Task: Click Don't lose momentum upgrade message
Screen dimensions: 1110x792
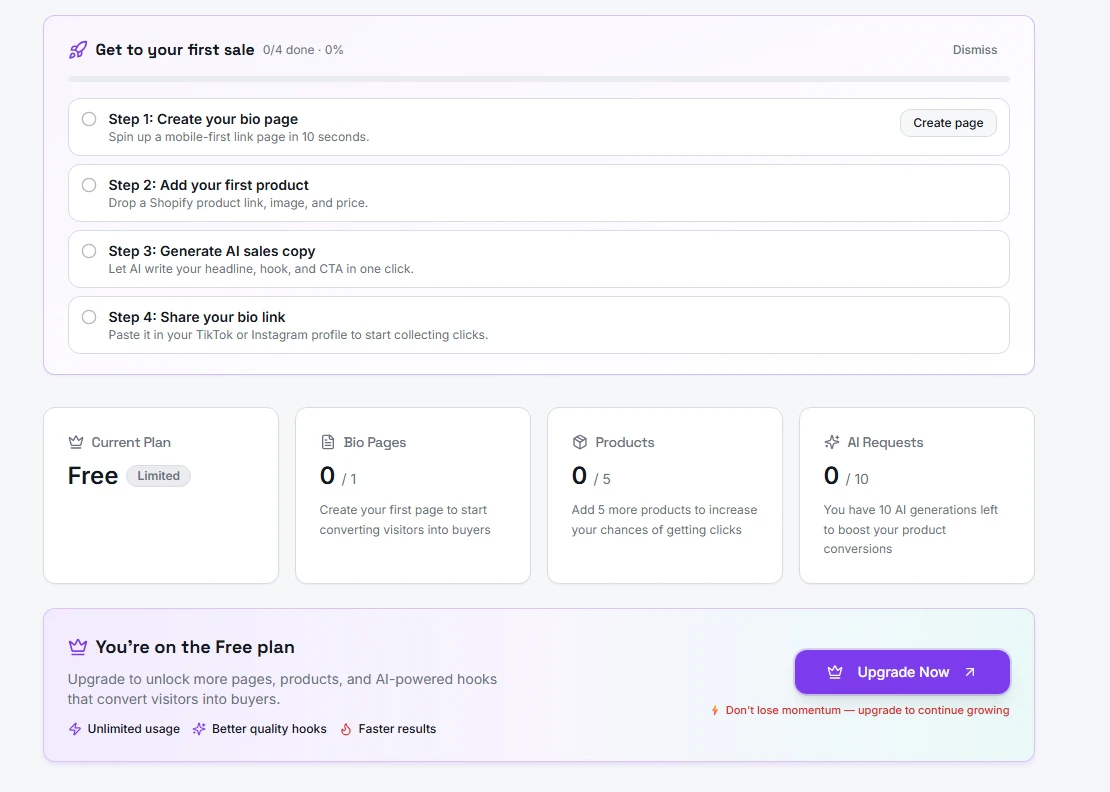Action: coord(867,710)
